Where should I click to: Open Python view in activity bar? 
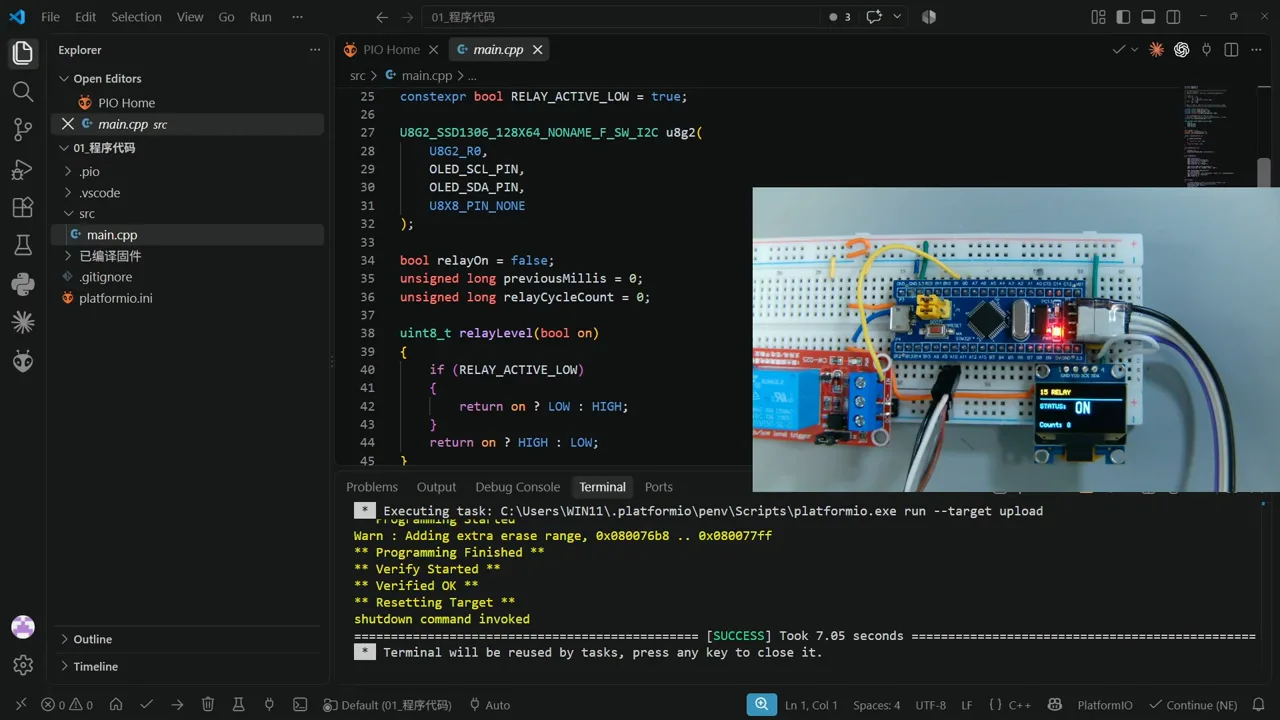pyautogui.click(x=23, y=284)
